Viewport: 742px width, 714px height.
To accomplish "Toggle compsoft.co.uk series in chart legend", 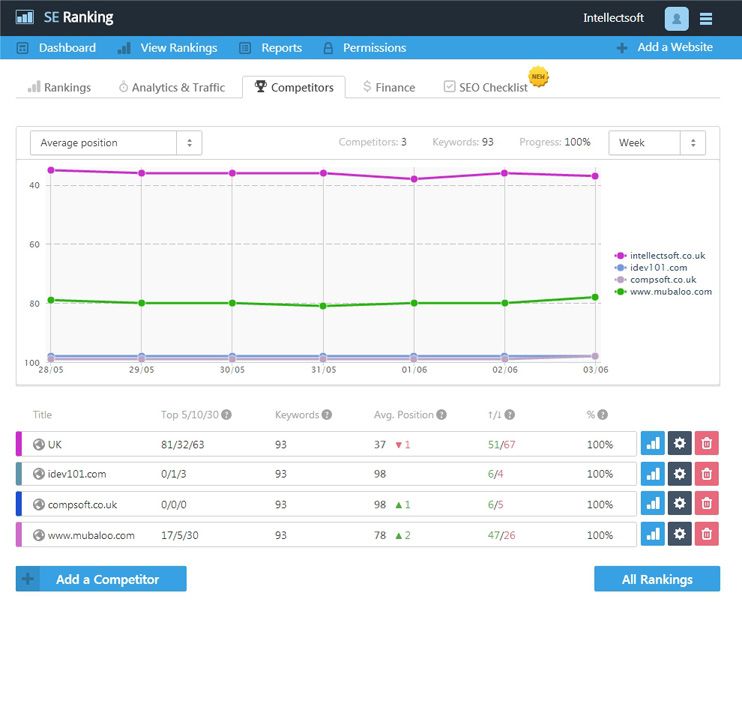I will (655, 280).
